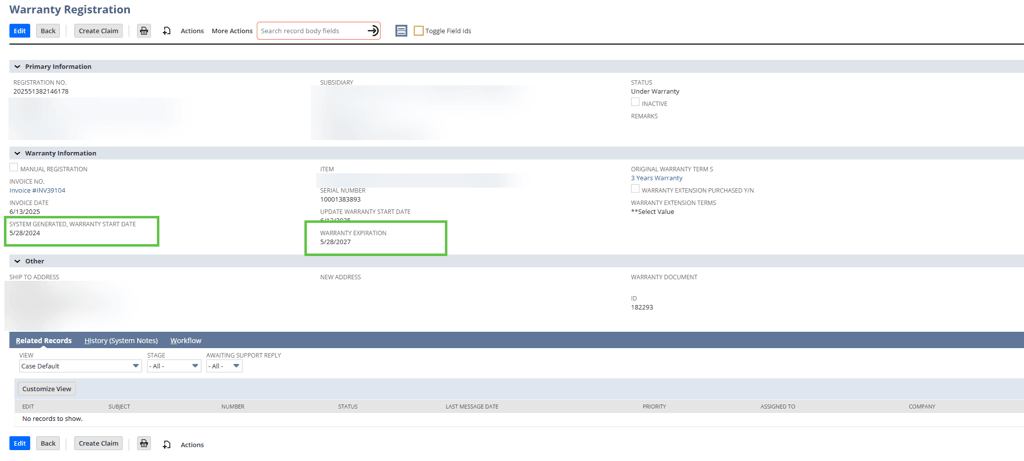Screen dimensions: 1024x461
Task: Check the Manual Registration checkbox
Action: coord(14,168)
